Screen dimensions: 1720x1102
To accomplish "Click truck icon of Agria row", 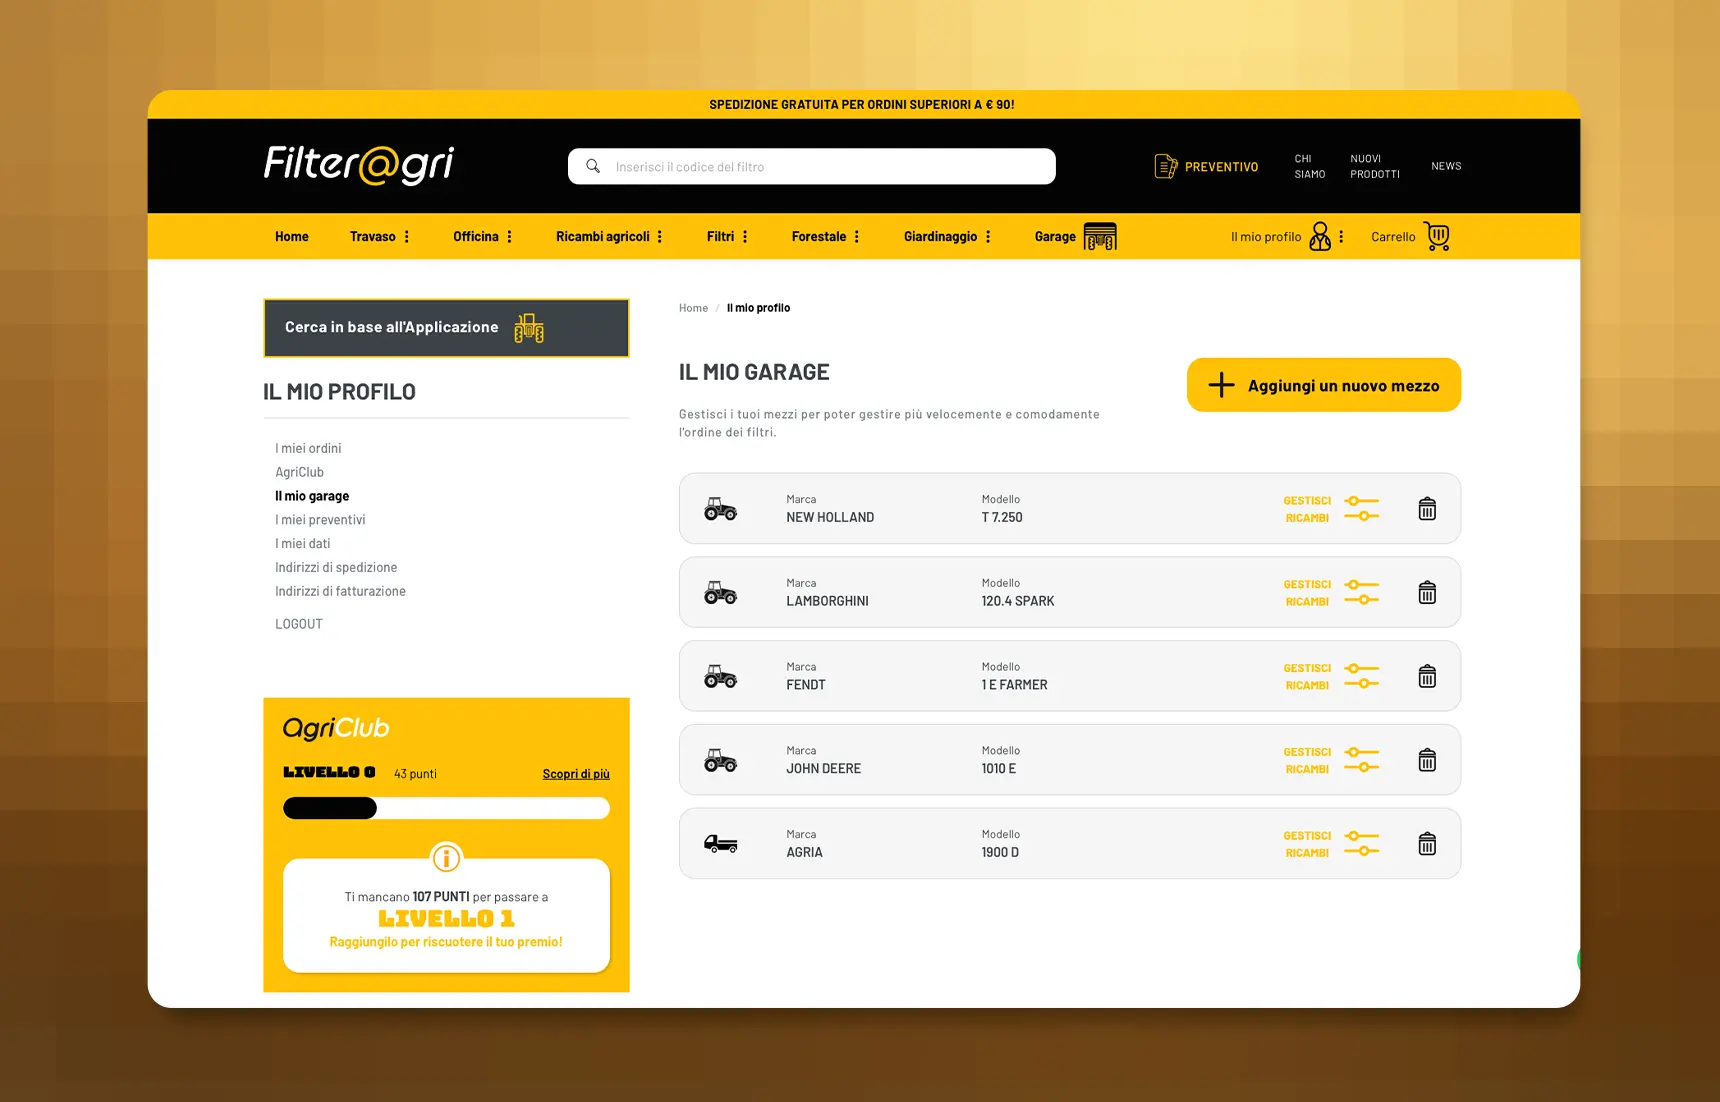I will tap(720, 844).
